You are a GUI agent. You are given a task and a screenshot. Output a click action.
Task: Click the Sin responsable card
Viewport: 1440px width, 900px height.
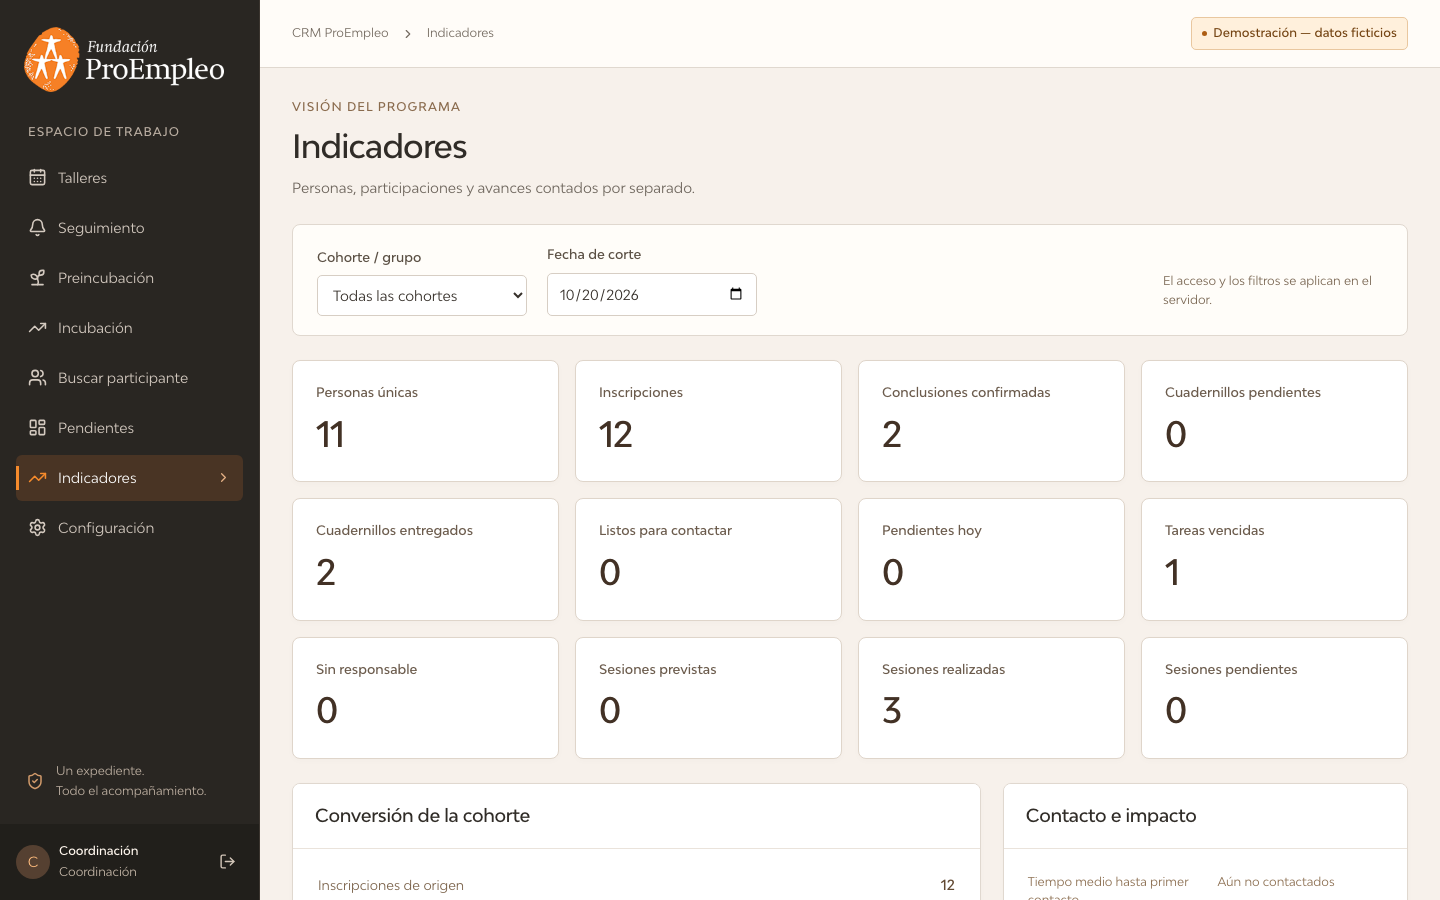[425, 698]
